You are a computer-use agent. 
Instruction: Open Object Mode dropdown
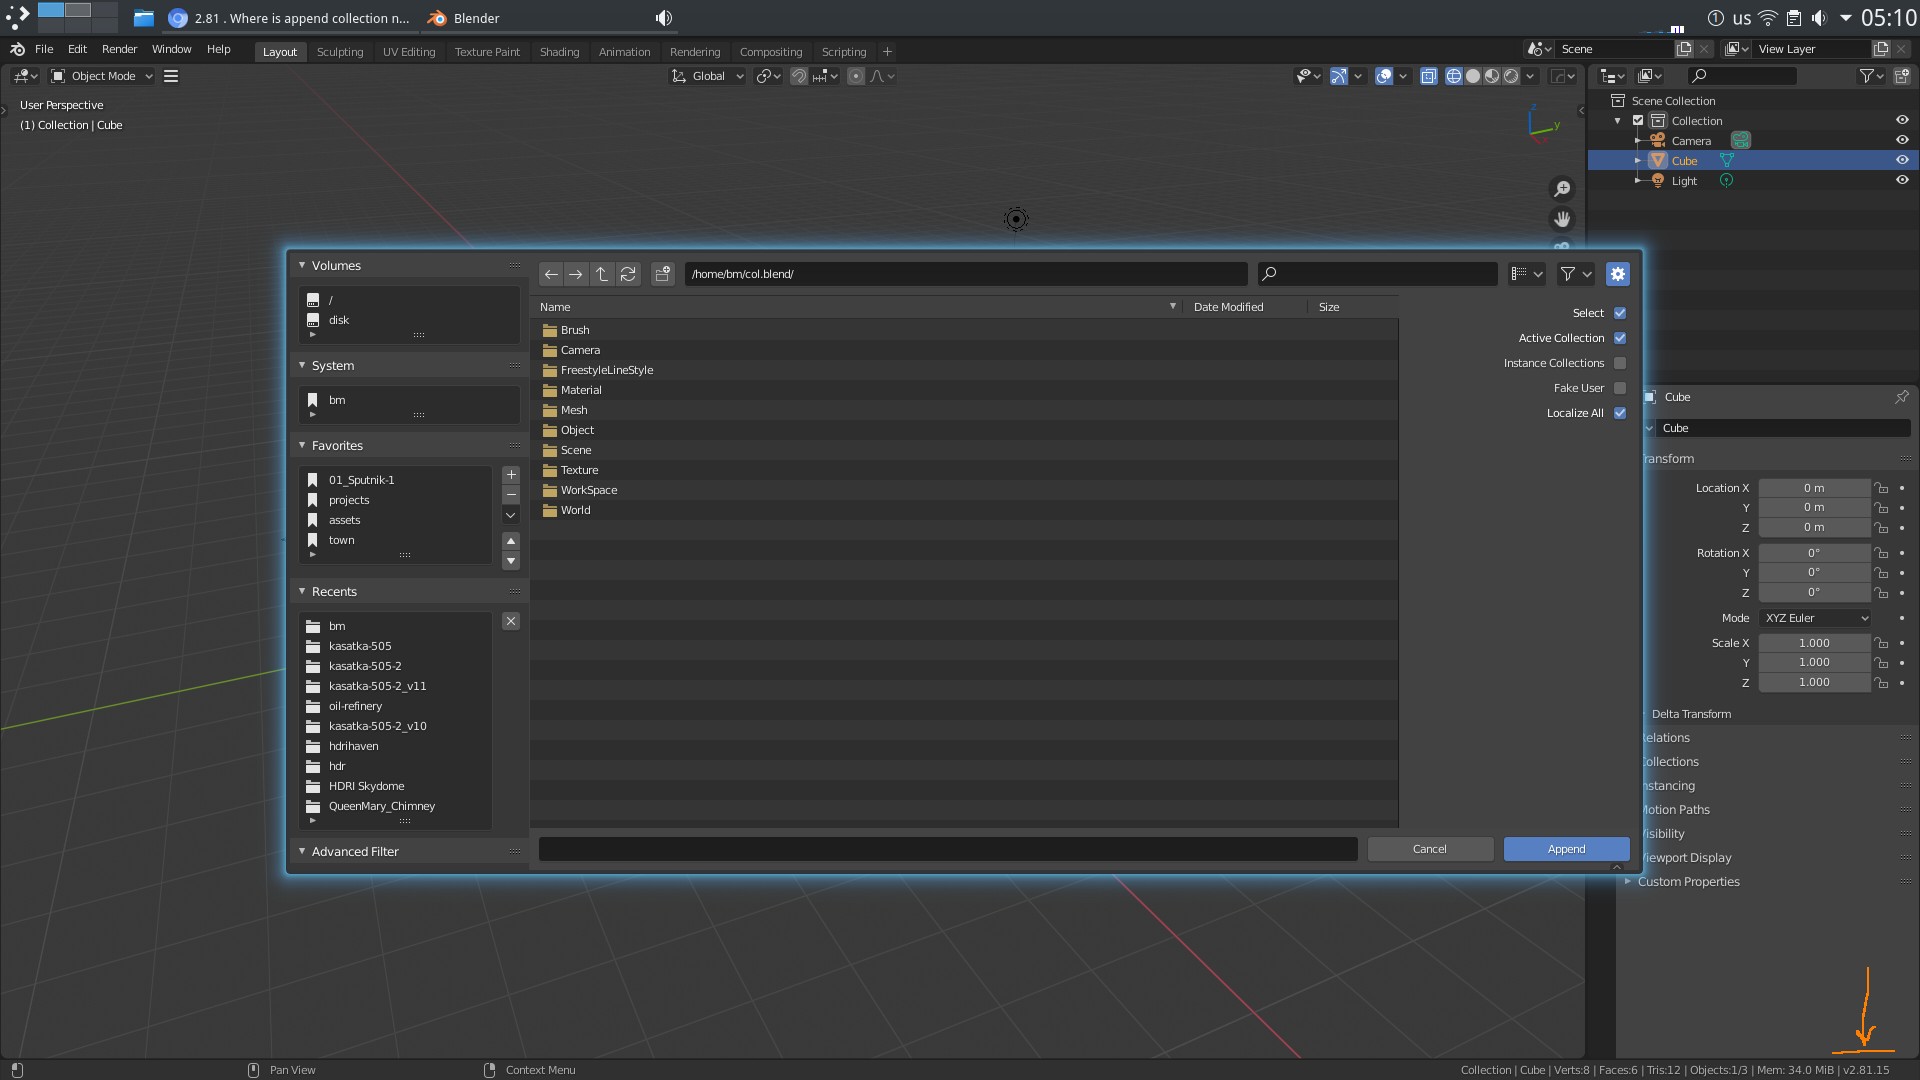tap(102, 76)
